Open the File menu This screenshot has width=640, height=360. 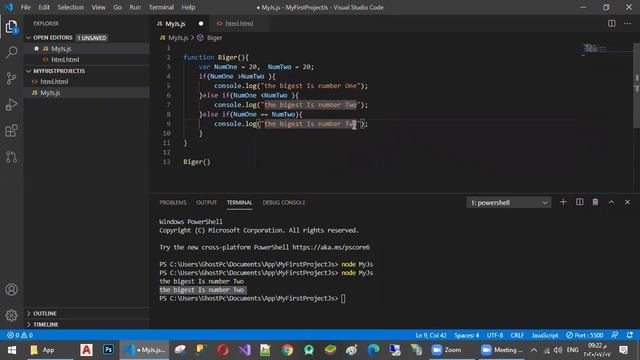[26, 7]
